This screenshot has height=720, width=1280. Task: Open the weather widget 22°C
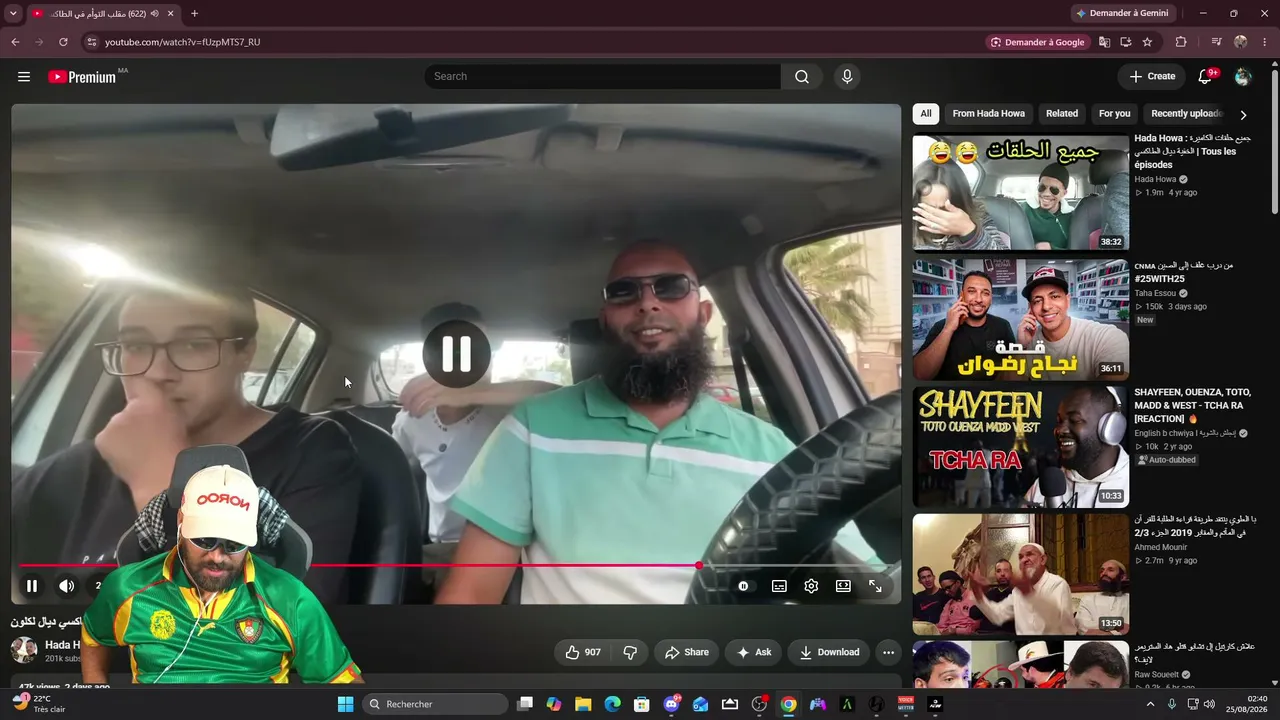click(40, 704)
